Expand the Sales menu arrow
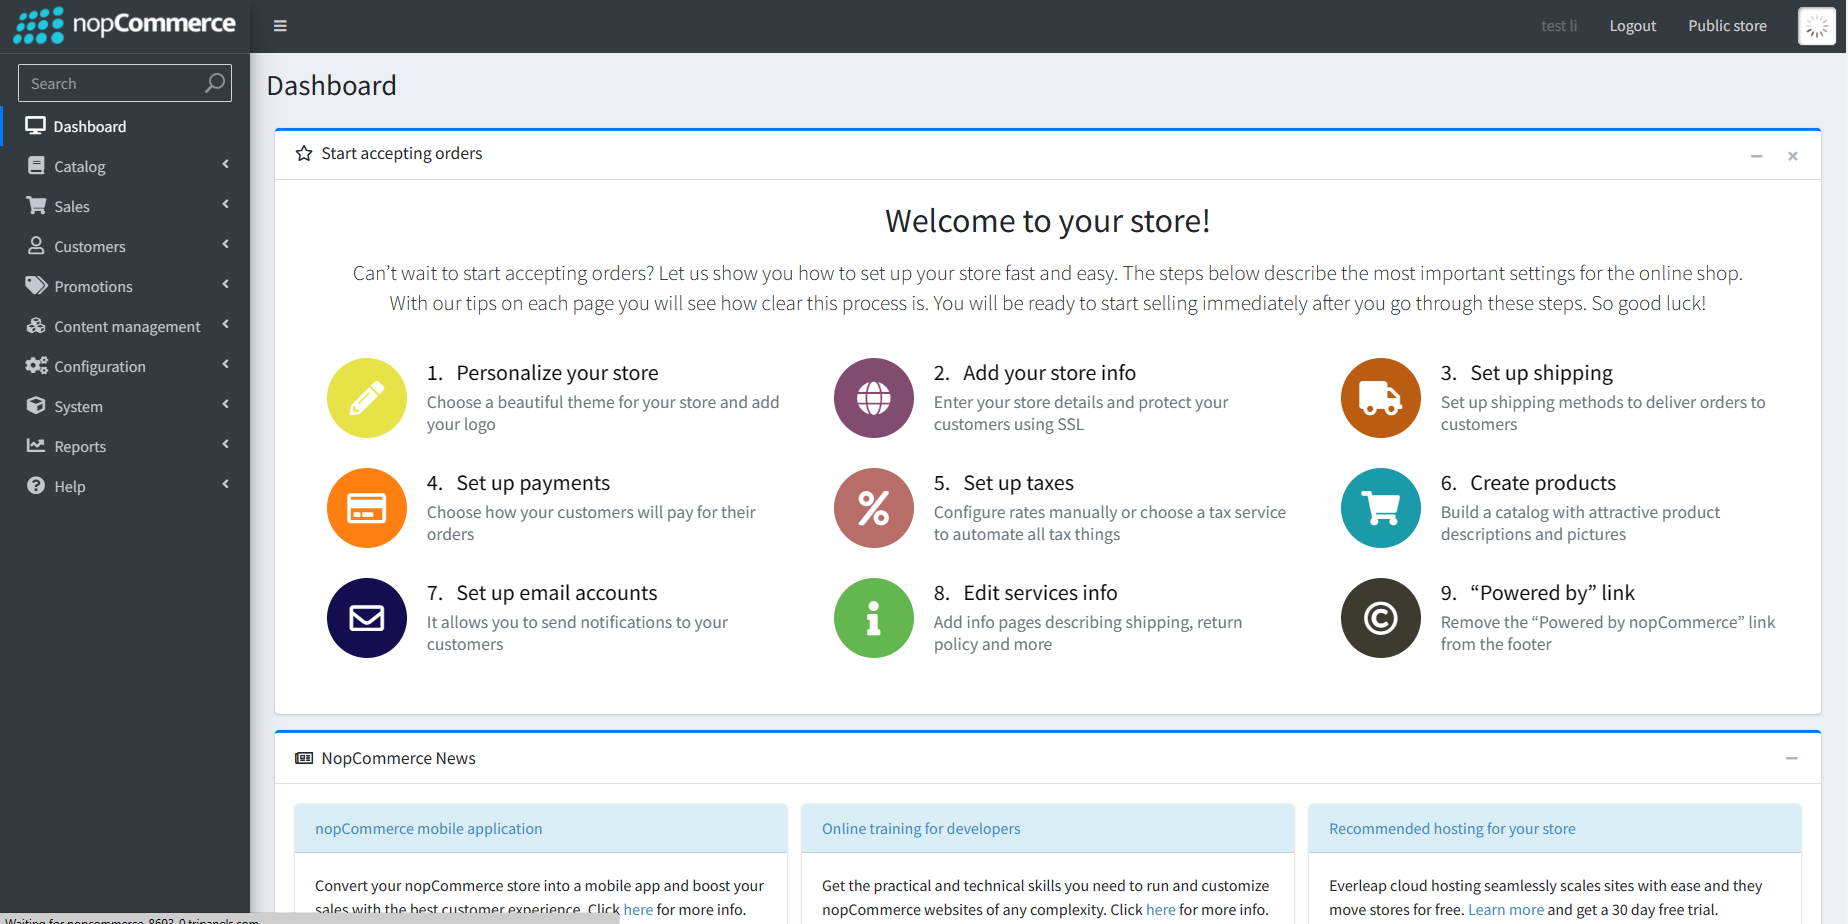Image resolution: width=1848 pixels, height=924 pixels. [x=226, y=204]
